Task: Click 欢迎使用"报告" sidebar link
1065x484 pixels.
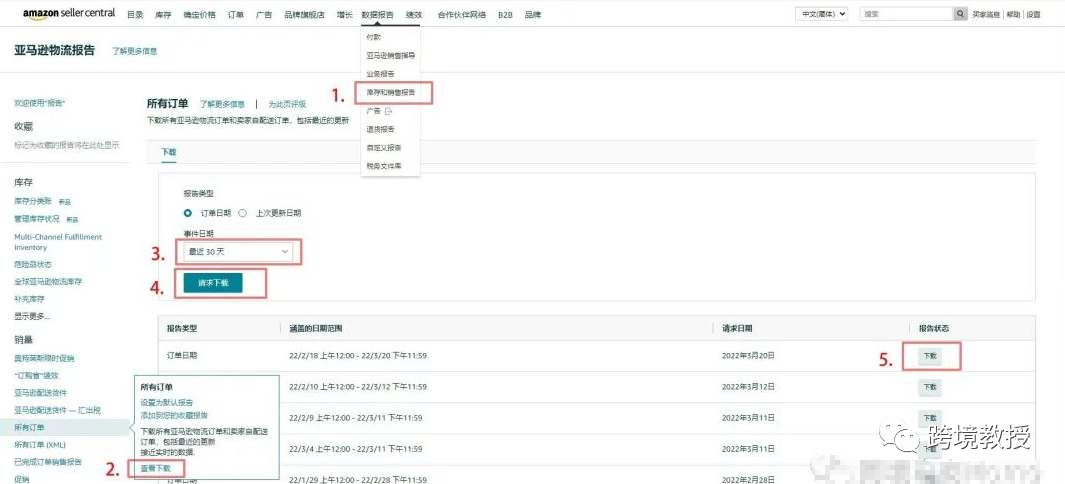Action: pyautogui.click(x=40, y=103)
